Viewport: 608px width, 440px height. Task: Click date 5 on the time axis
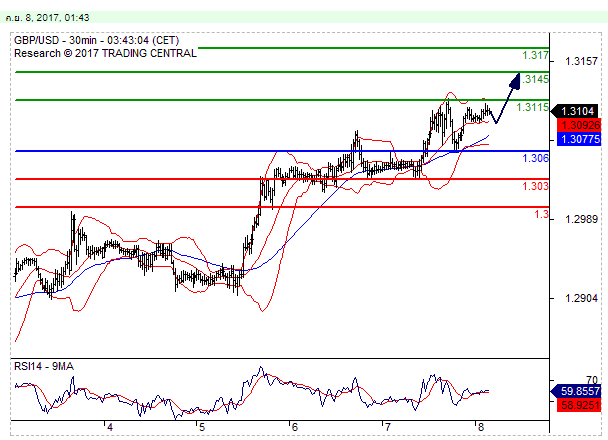(x=201, y=427)
